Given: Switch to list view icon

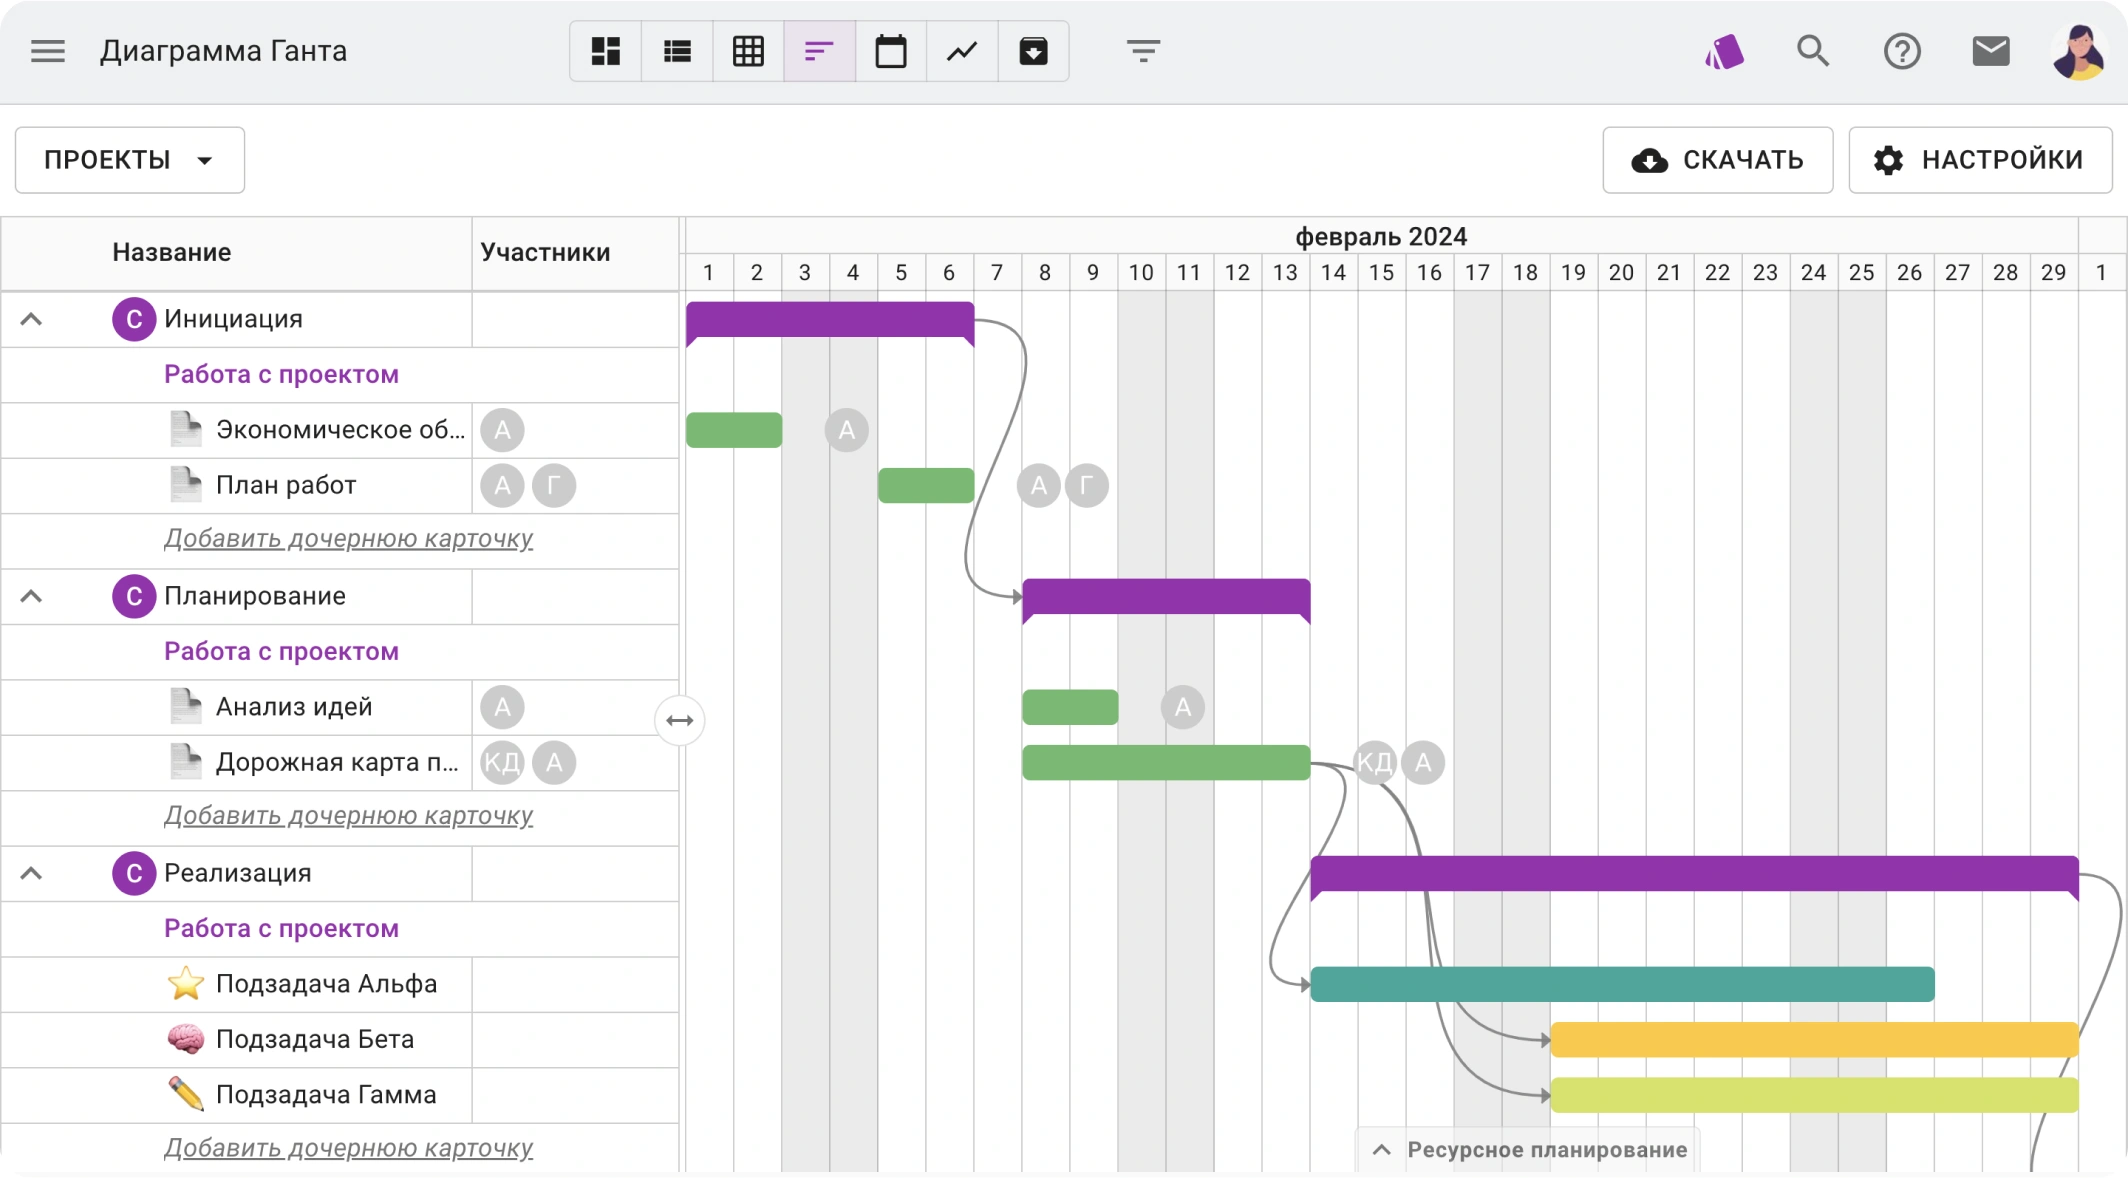Looking at the screenshot, I should (677, 51).
